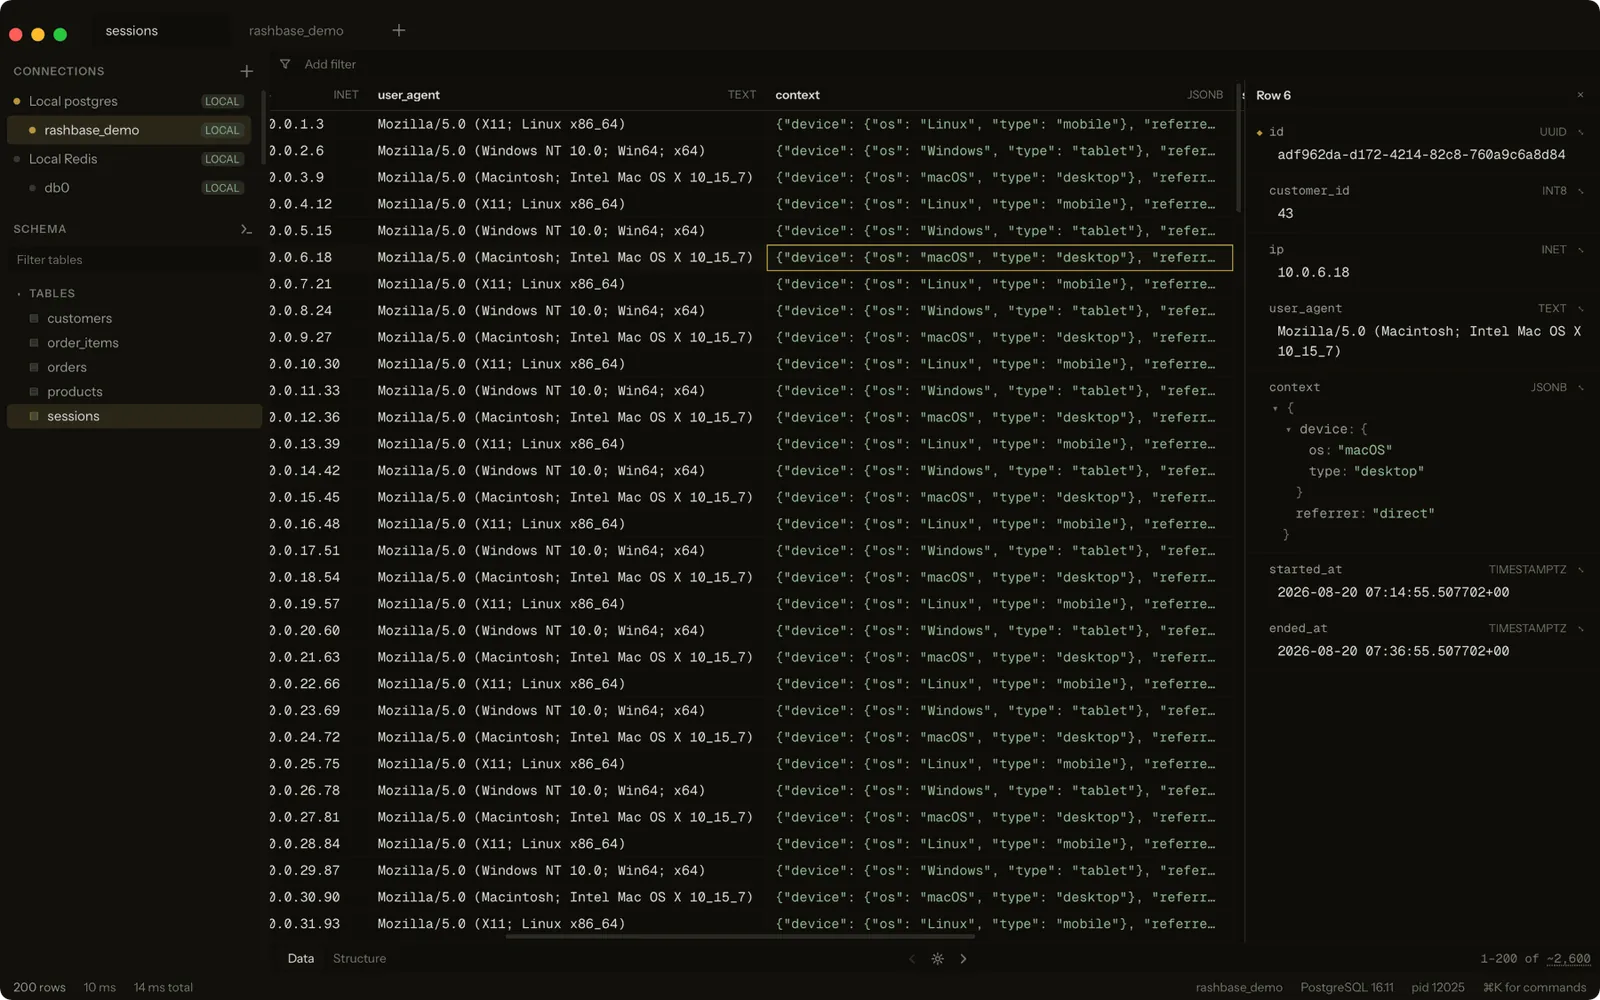Click the customers table icon
This screenshot has width=1600, height=1000.
(34, 318)
